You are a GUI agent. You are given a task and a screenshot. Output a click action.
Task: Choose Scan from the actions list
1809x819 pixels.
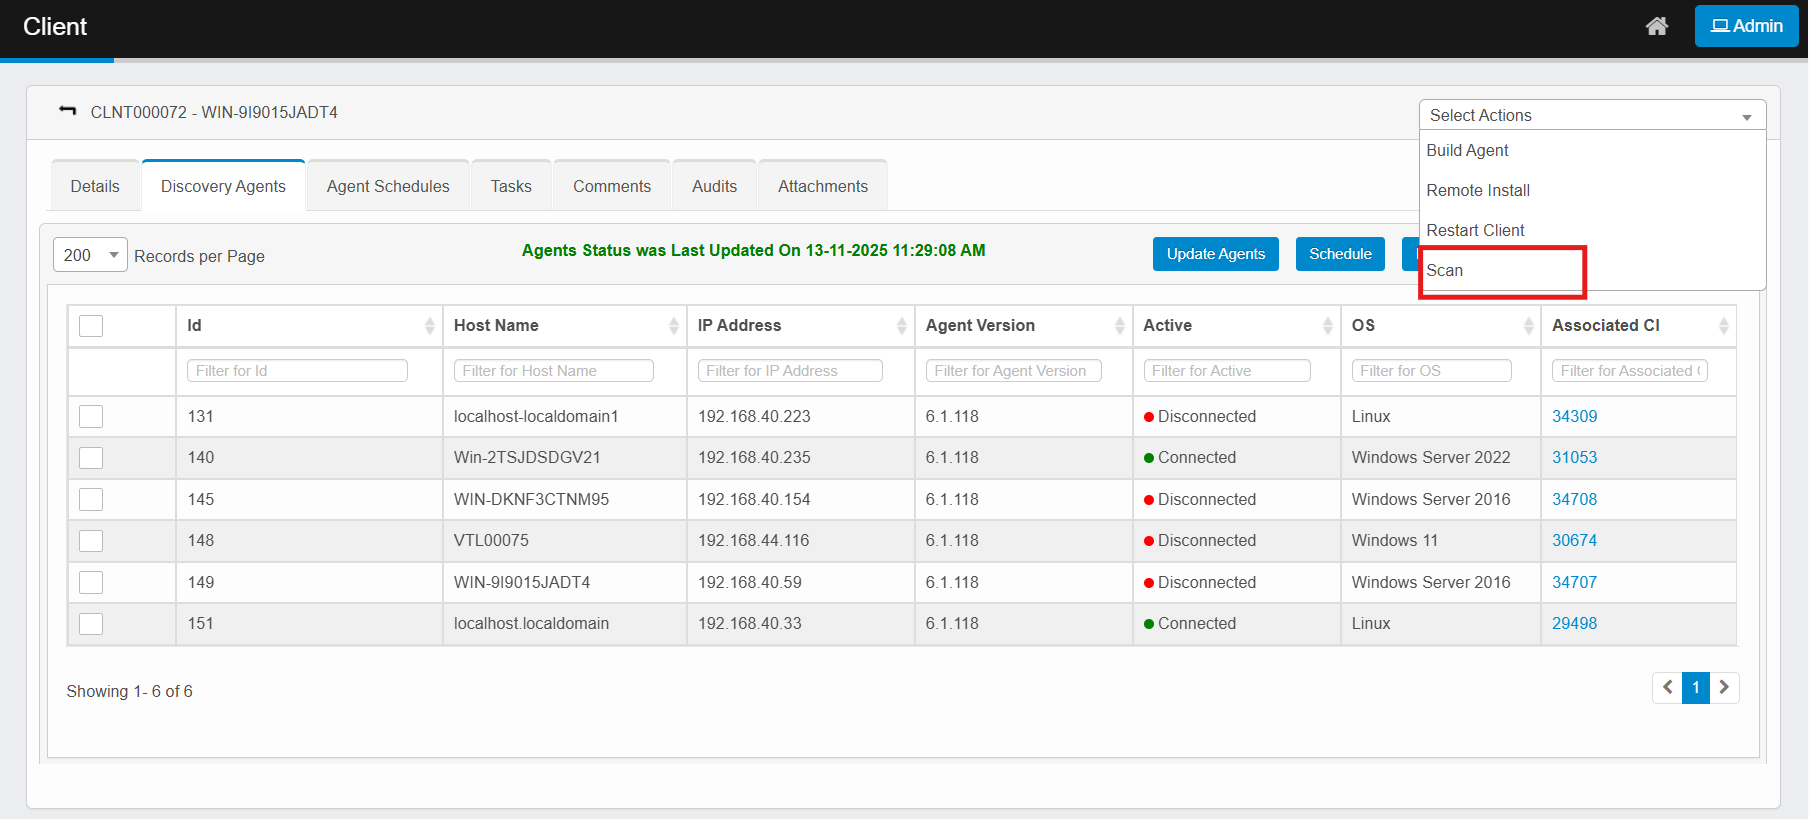pos(1445,271)
